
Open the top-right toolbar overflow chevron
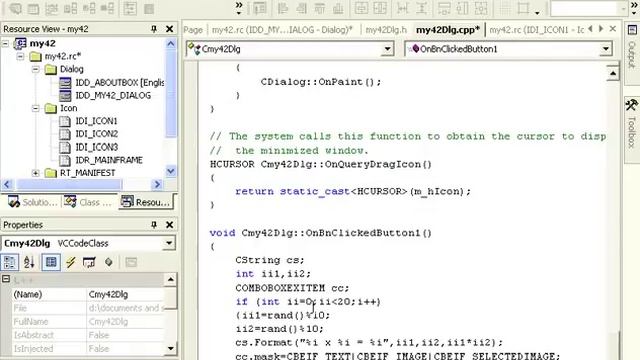click(634, 7)
